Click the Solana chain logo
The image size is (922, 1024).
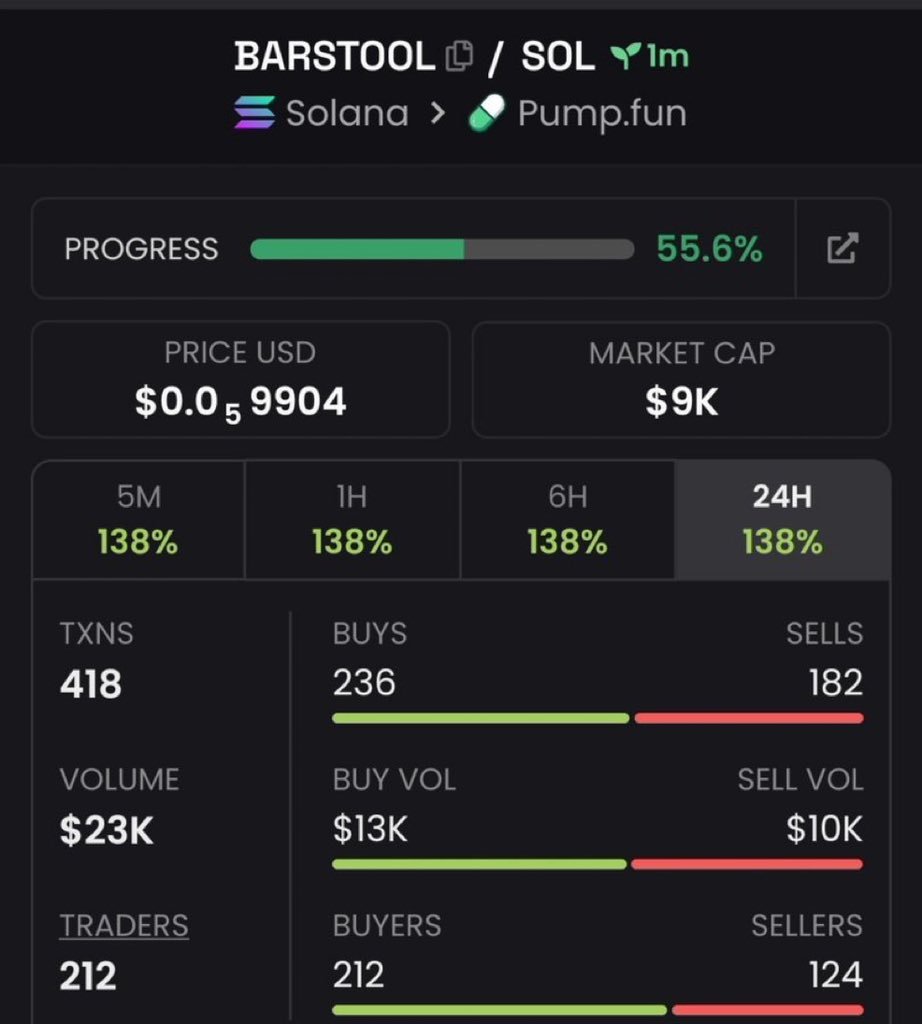pos(255,112)
